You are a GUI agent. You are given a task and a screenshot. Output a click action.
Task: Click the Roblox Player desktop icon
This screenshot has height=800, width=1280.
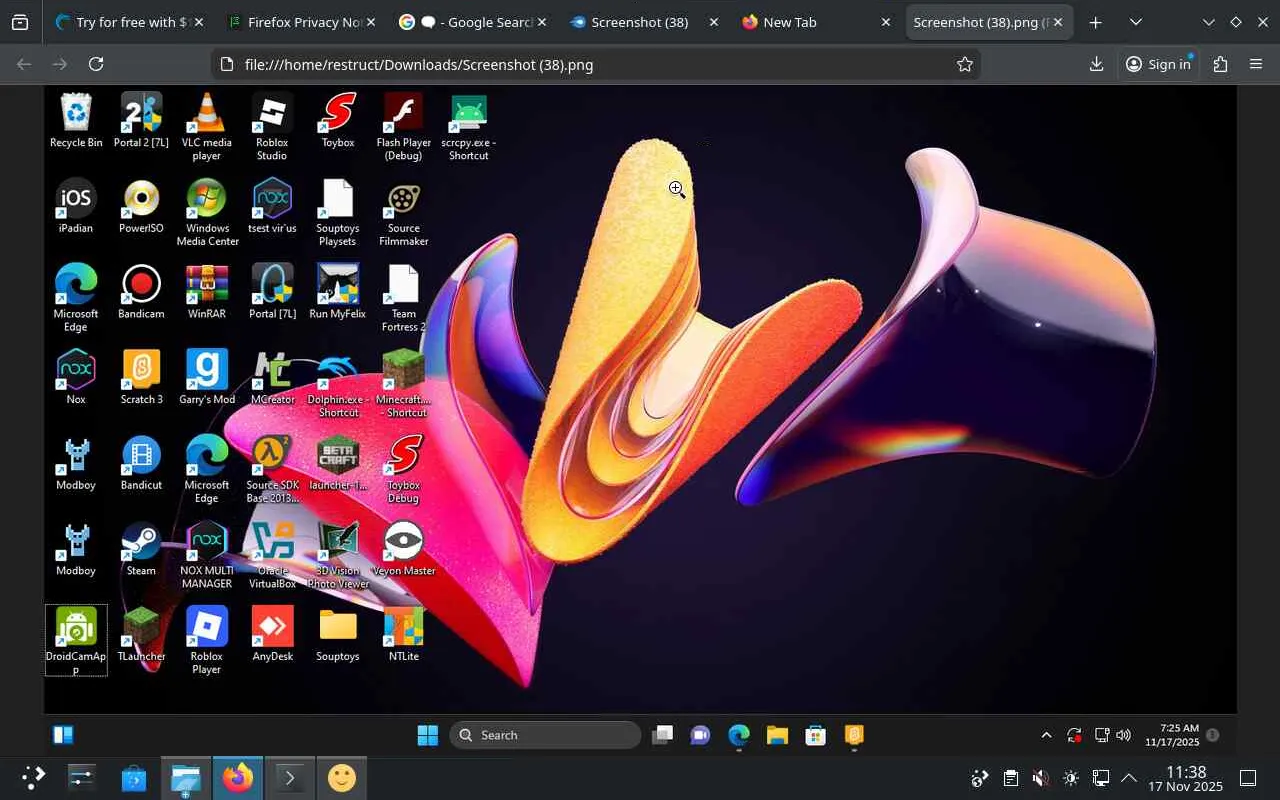click(207, 641)
